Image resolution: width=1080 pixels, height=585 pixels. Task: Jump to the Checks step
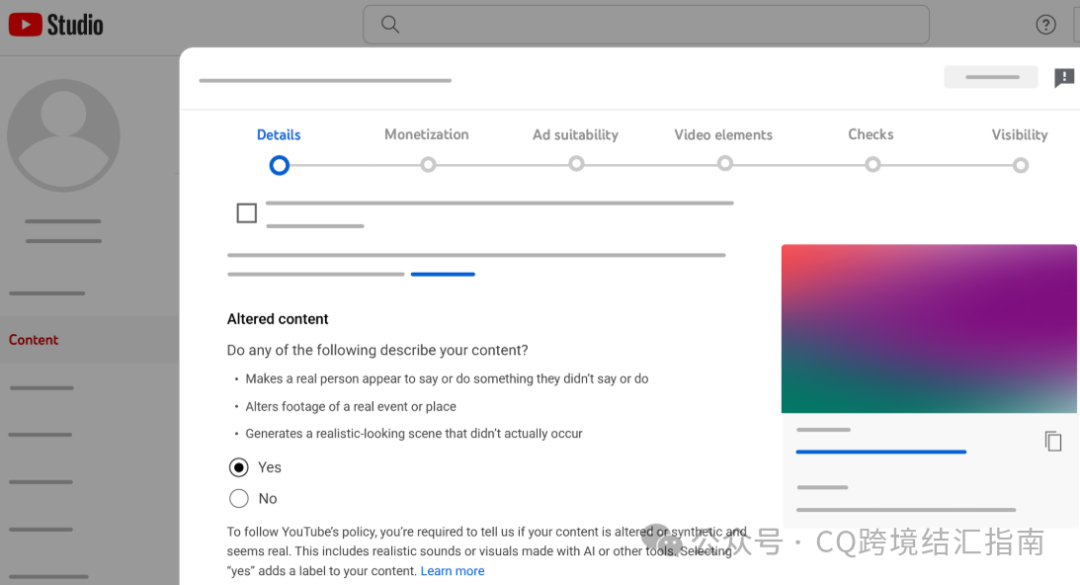pos(871,134)
